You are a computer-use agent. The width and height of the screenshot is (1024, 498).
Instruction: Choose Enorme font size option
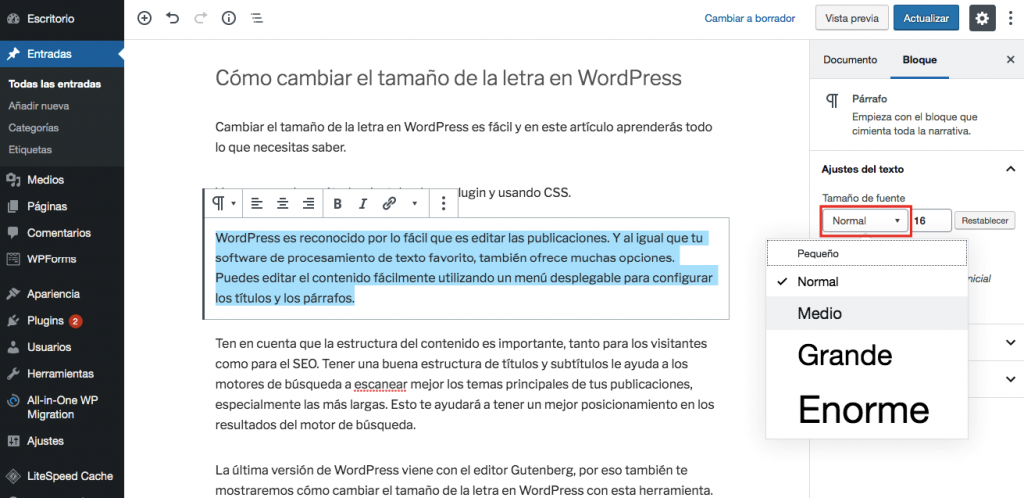point(863,408)
